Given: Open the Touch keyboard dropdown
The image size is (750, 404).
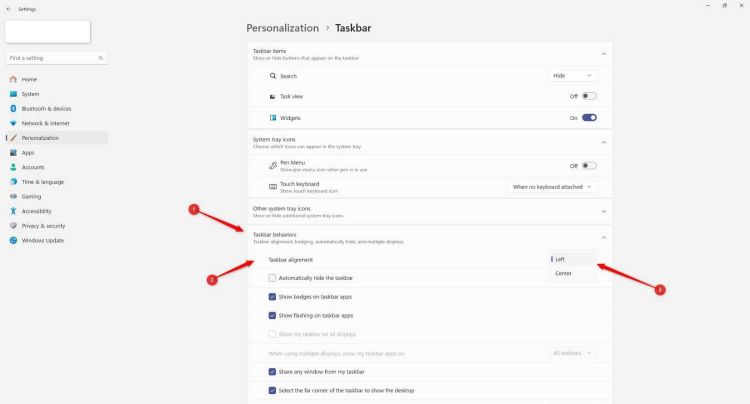Looking at the screenshot, I should [x=552, y=186].
